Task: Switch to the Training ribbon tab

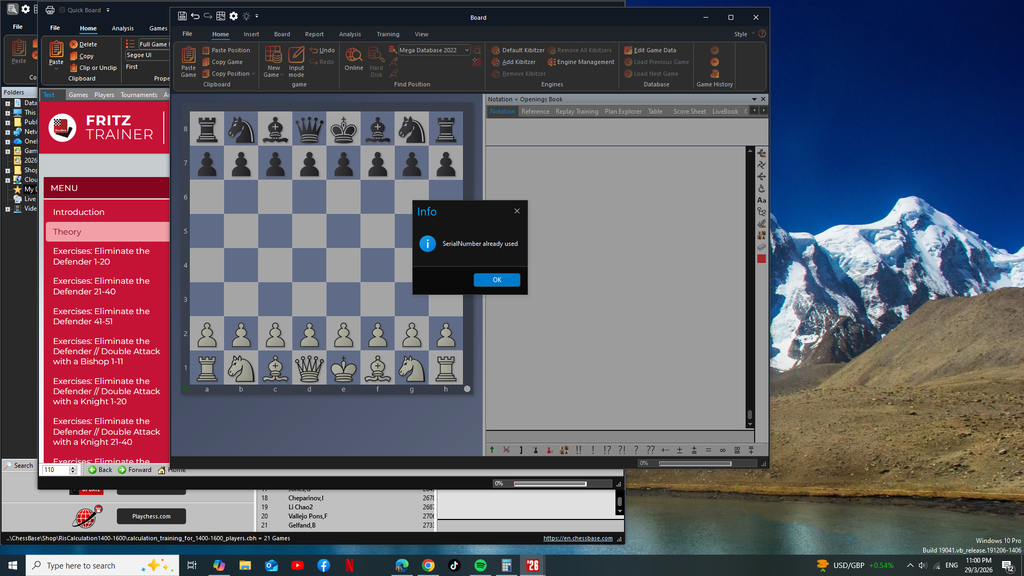Action: (387, 34)
